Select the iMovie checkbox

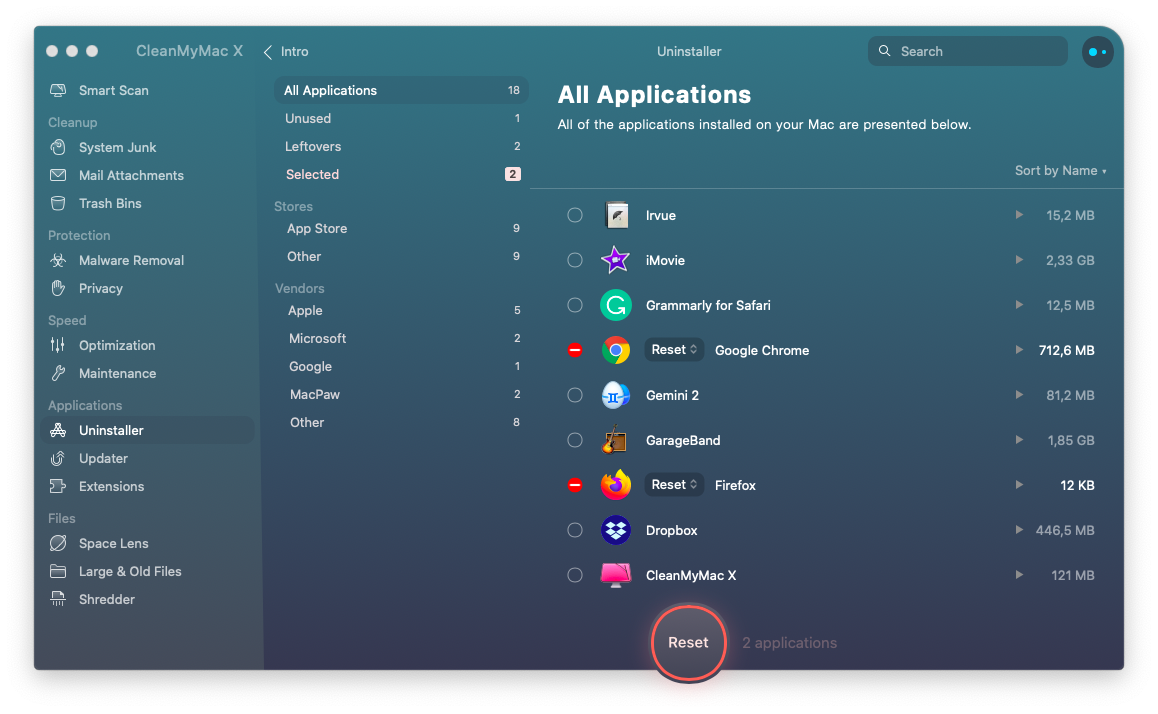coord(575,260)
